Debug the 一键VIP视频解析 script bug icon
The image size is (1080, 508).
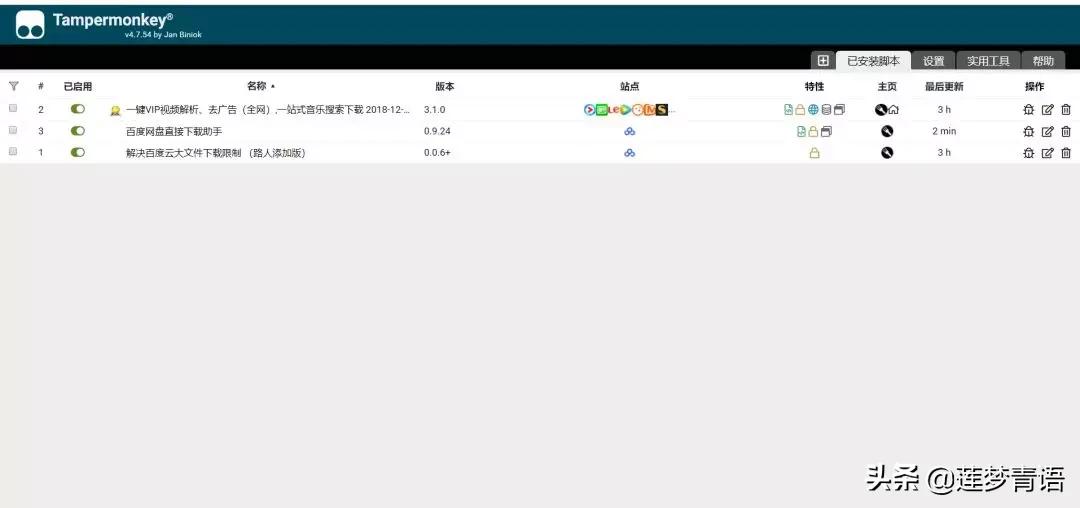(1028, 109)
